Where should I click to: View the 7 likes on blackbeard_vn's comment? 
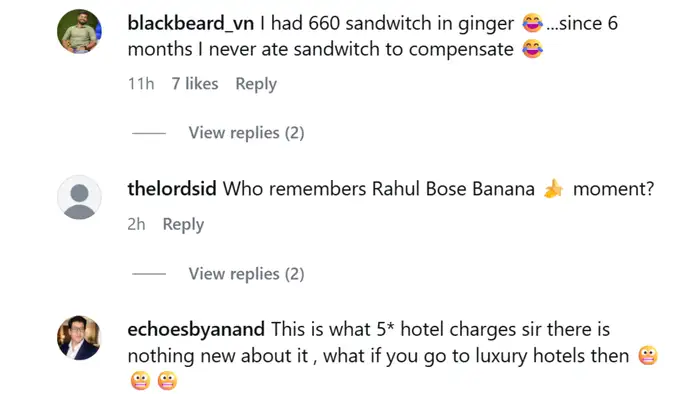(195, 83)
